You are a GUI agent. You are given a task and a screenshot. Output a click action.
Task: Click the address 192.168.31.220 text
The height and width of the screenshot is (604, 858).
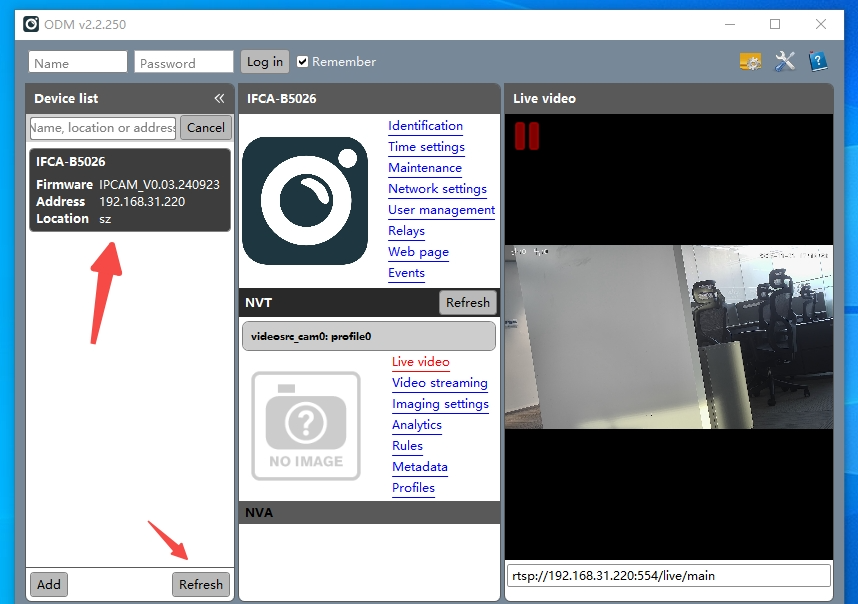click(x=142, y=202)
